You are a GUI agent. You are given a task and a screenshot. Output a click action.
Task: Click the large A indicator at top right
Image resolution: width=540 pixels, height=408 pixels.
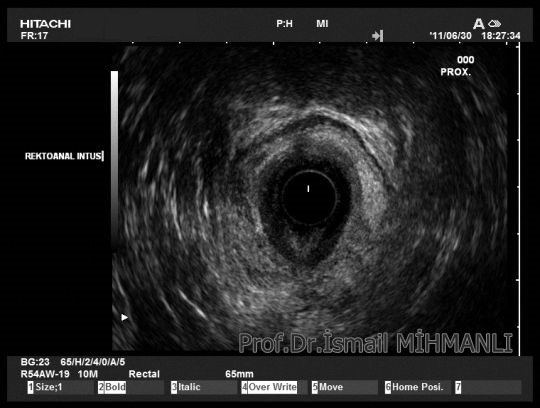coord(478,24)
